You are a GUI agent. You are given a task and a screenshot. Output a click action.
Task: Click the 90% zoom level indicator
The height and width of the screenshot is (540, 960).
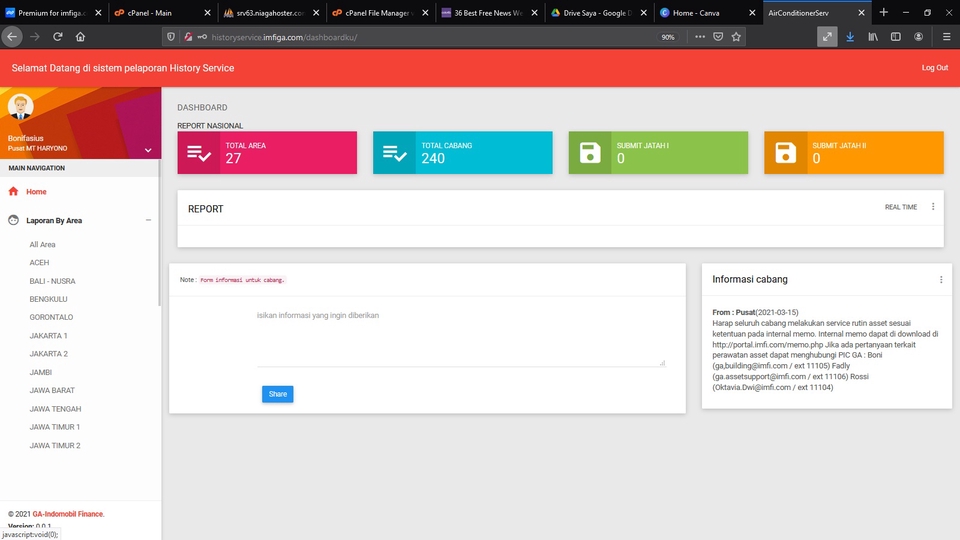coord(667,37)
